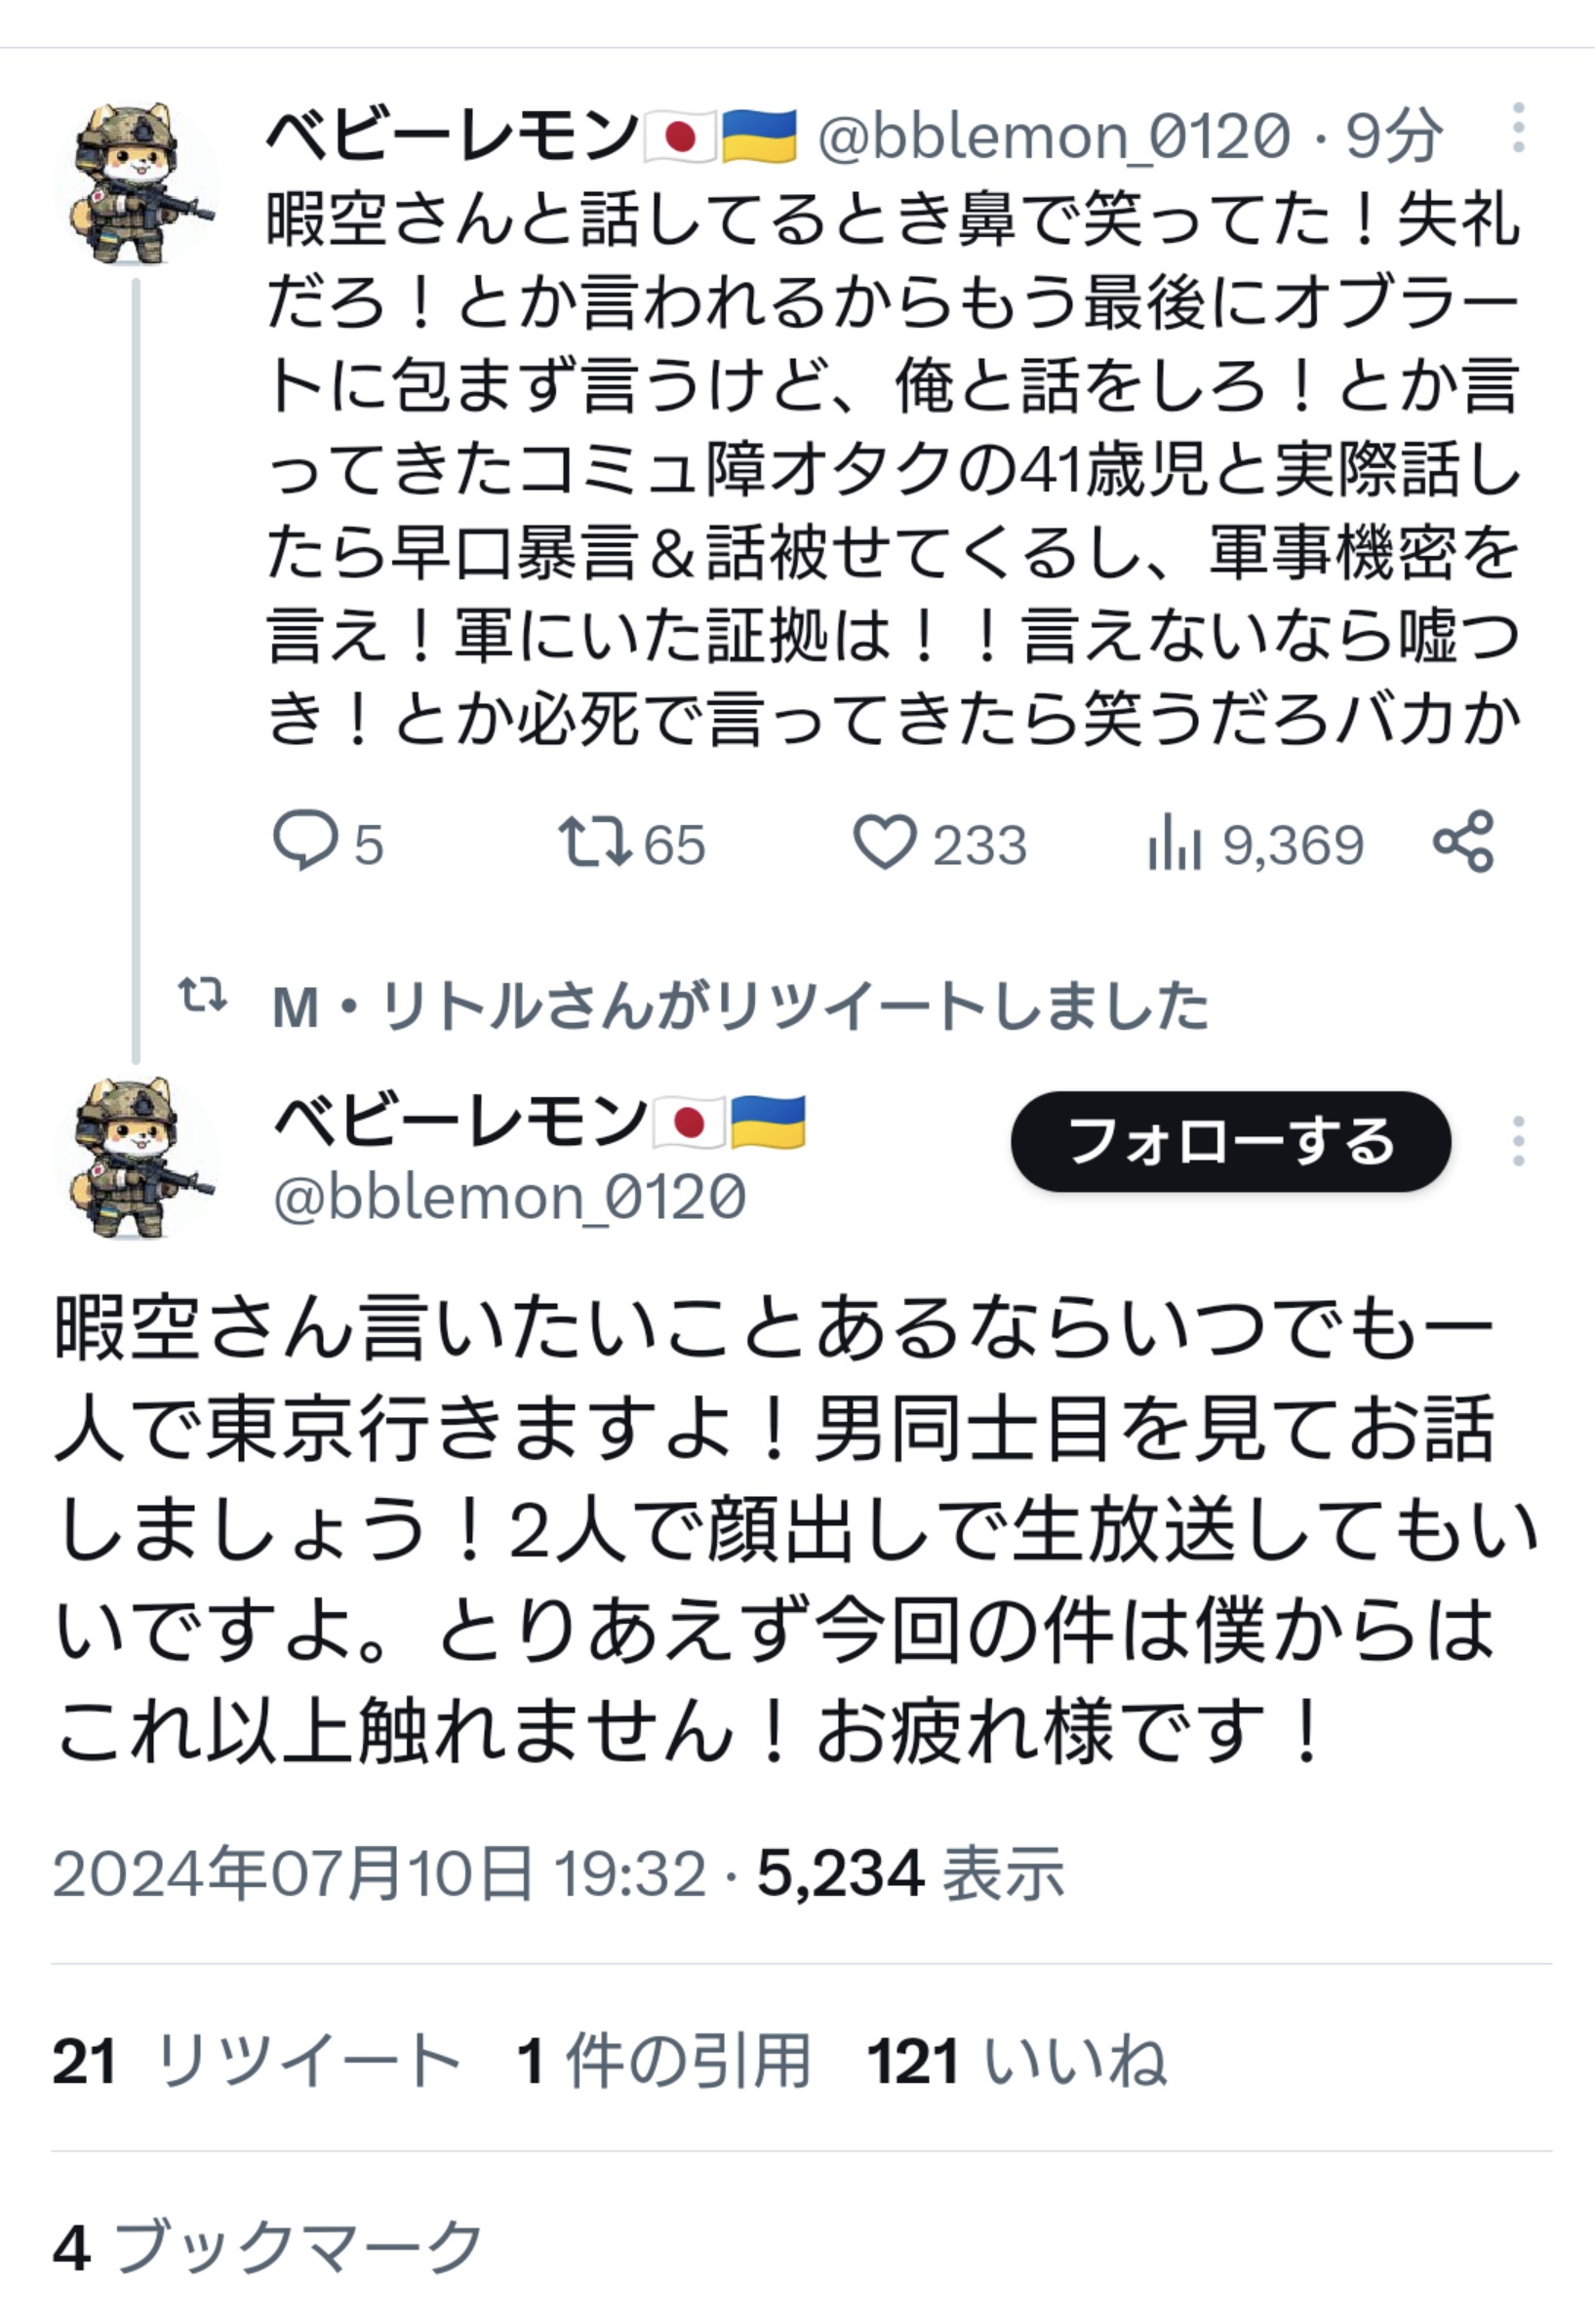1595x2324 pixels.
Task: Click the small retweet icon beside M・リトル
Action: (x=203, y=995)
